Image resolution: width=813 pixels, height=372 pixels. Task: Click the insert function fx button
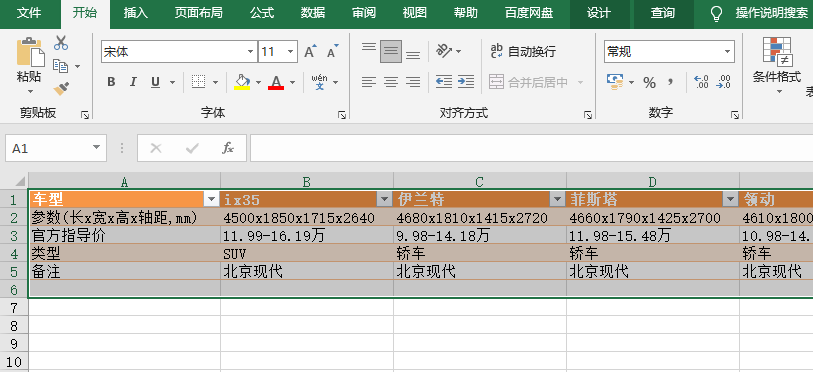pyautogui.click(x=228, y=148)
